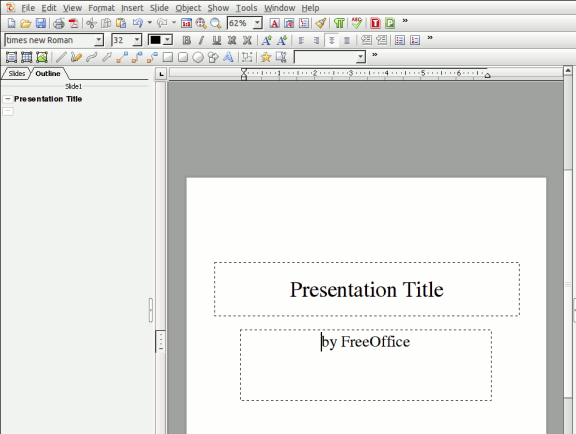This screenshot has height=434, width=576.
Task: Open object animation with star icon
Action: tap(266, 57)
